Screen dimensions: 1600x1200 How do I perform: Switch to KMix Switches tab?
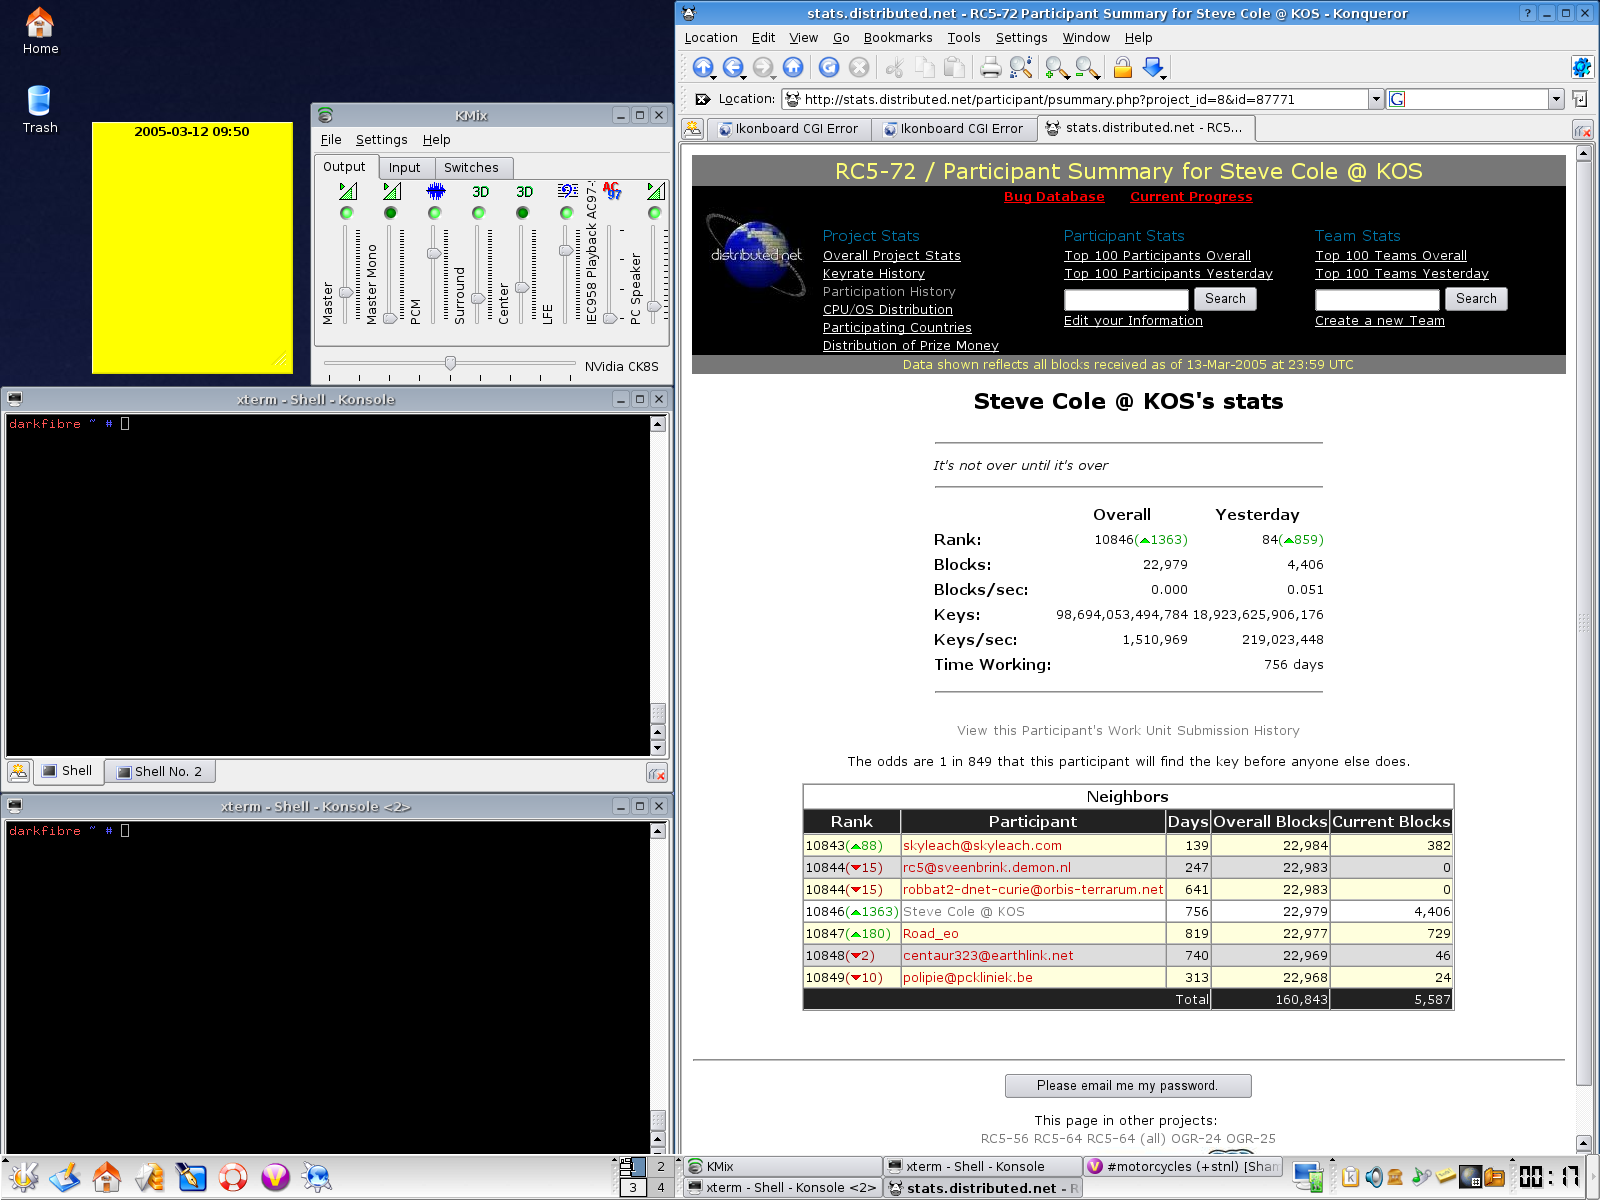pyautogui.click(x=471, y=168)
